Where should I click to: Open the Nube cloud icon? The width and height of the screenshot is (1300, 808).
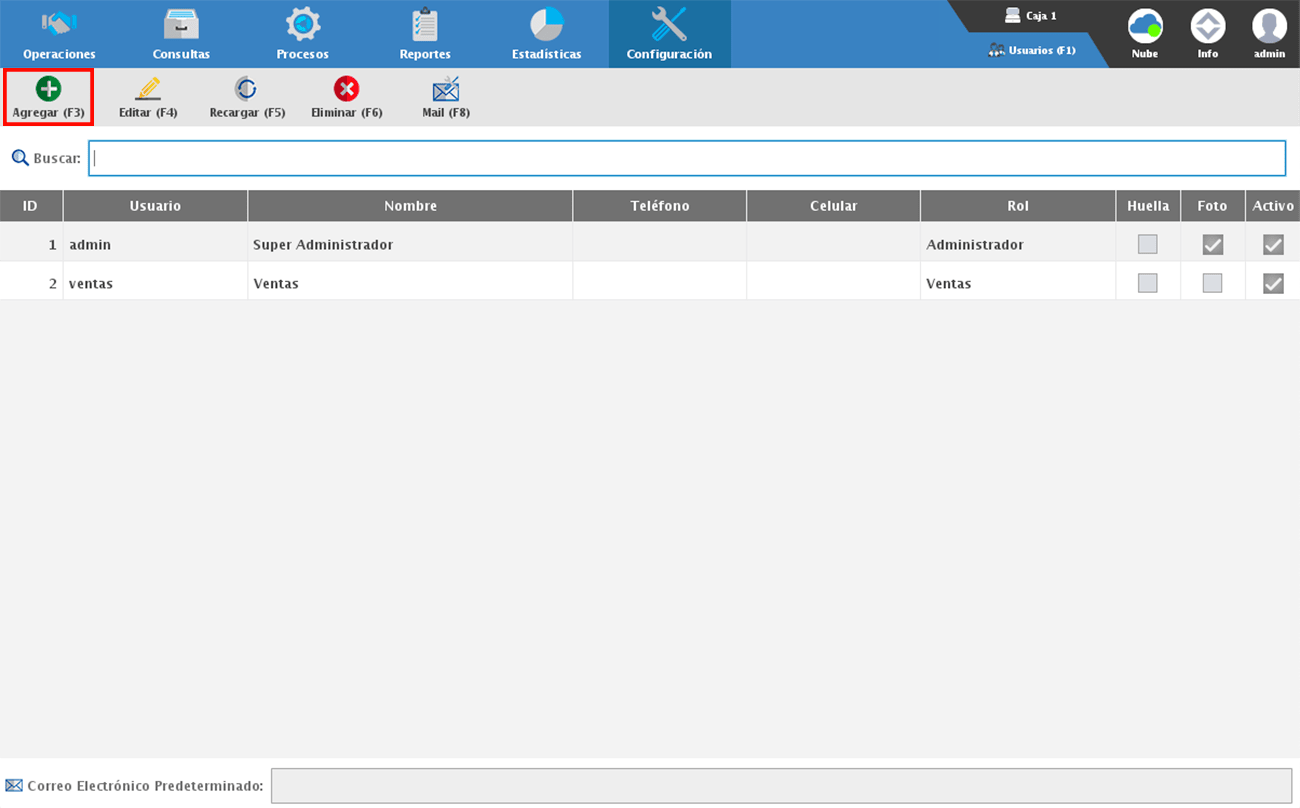coord(1145,27)
